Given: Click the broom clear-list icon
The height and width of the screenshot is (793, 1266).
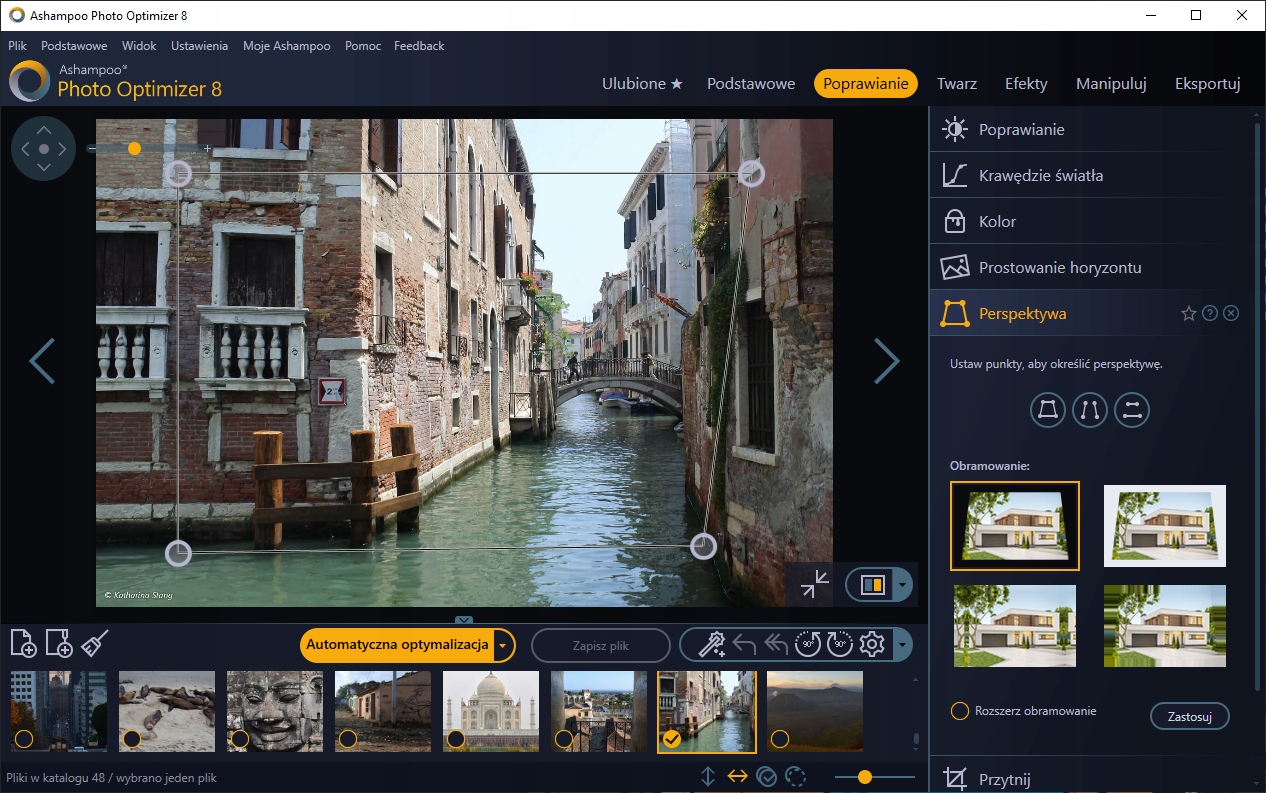Looking at the screenshot, I should tap(95, 643).
